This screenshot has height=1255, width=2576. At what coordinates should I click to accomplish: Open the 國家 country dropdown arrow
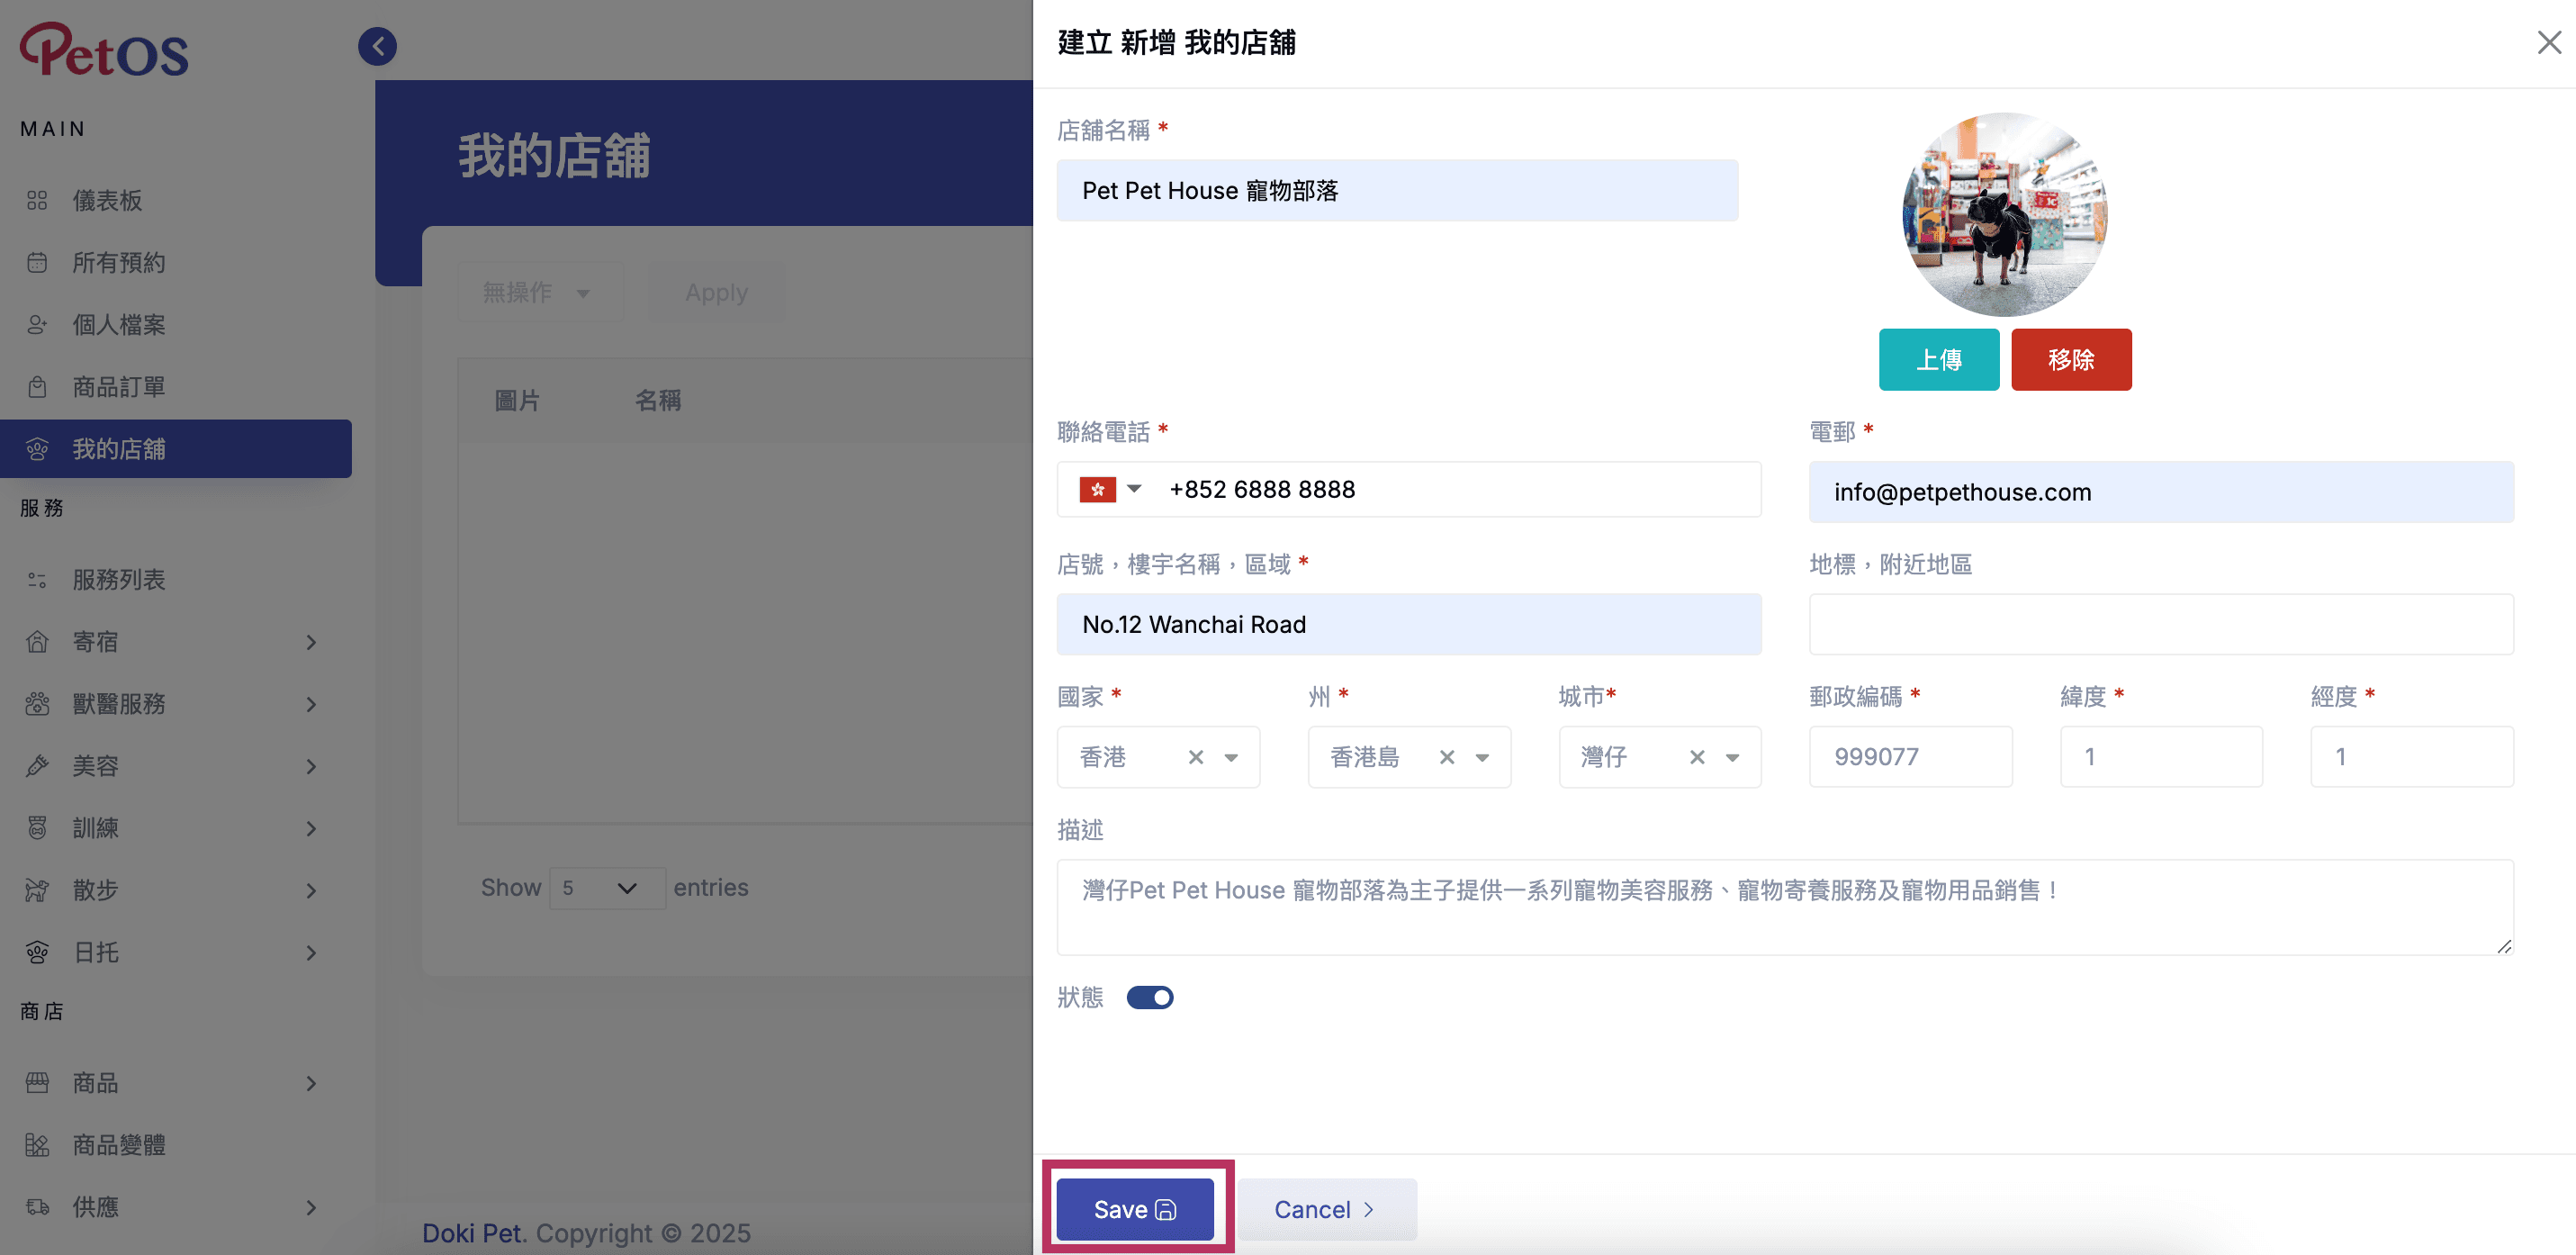pos(1231,758)
